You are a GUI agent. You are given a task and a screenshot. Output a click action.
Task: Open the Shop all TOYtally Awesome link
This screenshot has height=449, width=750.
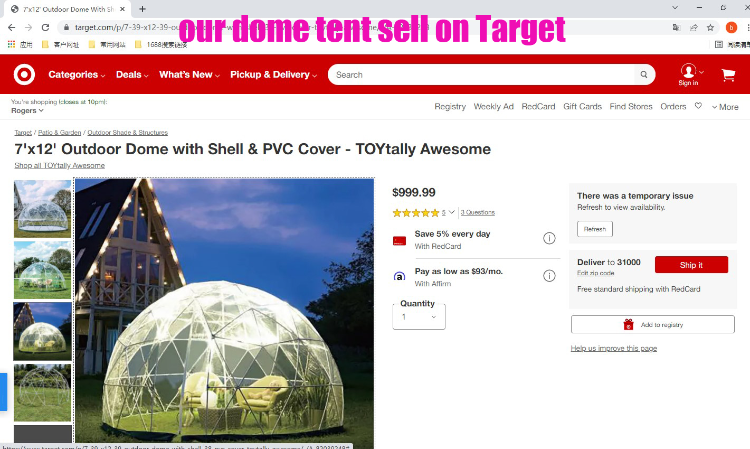[59, 165]
